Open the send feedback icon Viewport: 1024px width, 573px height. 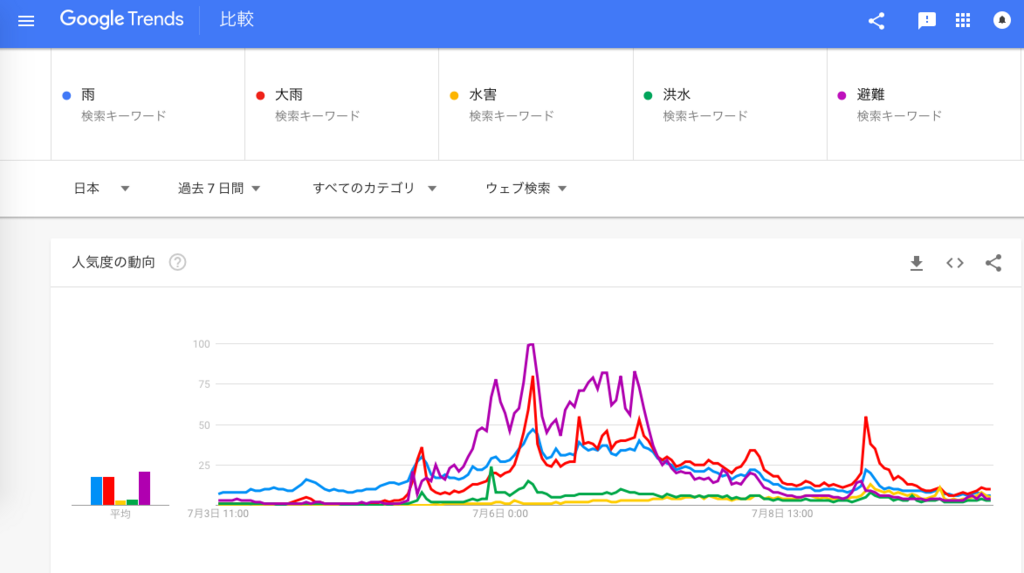(926, 21)
